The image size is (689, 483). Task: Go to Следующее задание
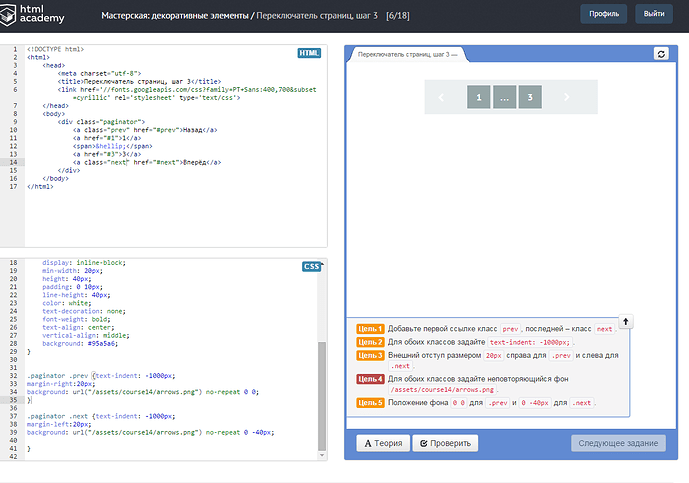tap(618, 443)
